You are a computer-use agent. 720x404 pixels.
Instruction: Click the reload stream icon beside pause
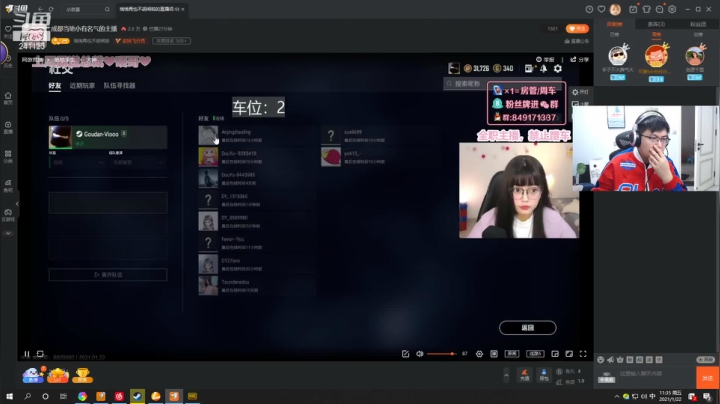click(40, 354)
